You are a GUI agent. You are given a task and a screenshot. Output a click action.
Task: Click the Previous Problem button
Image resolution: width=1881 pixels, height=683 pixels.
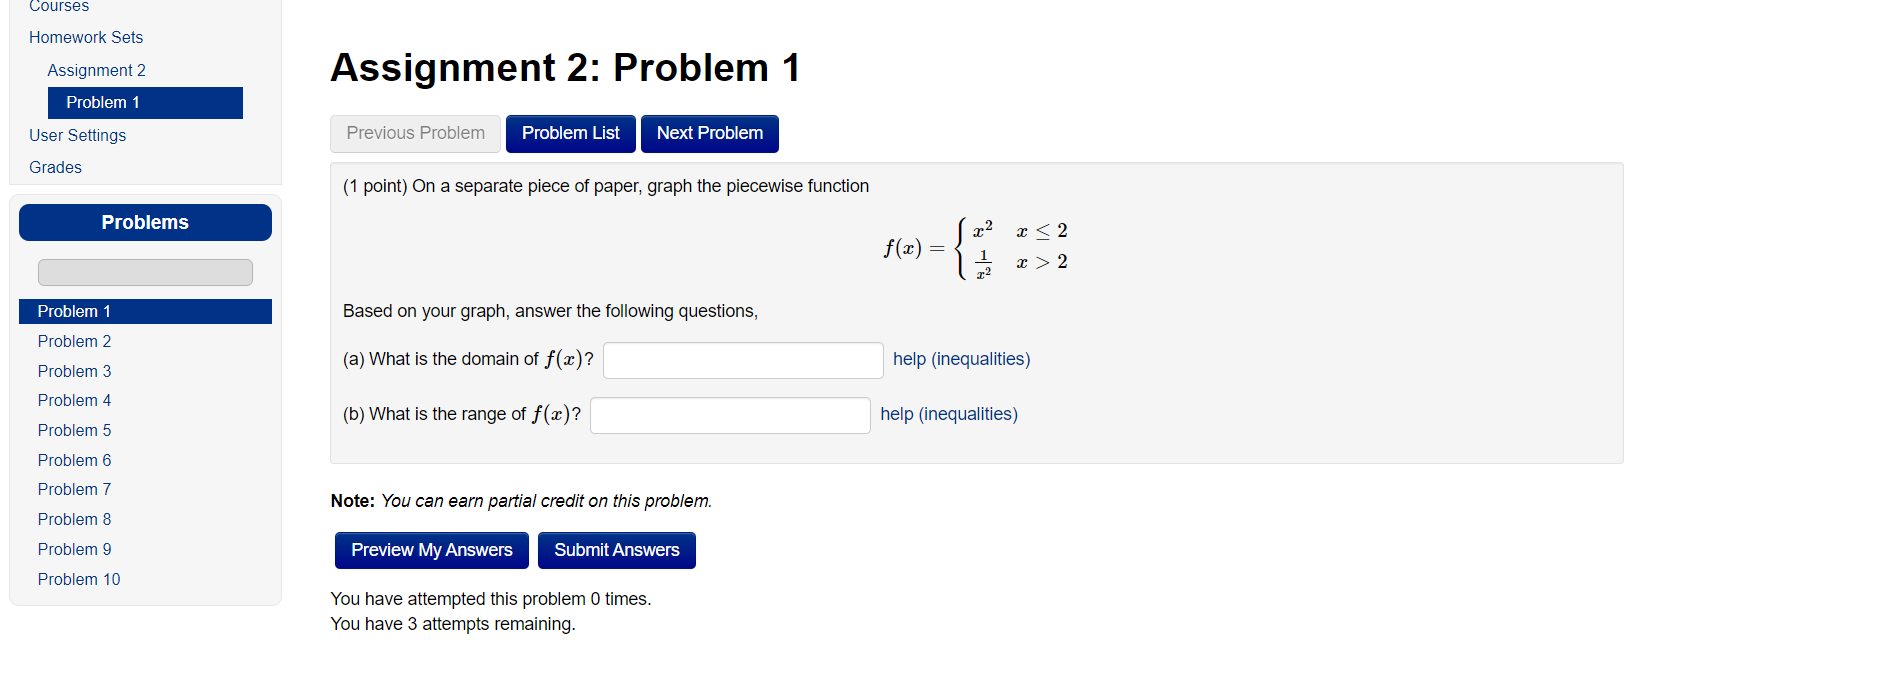pyautogui.click(x=415, y=133)
